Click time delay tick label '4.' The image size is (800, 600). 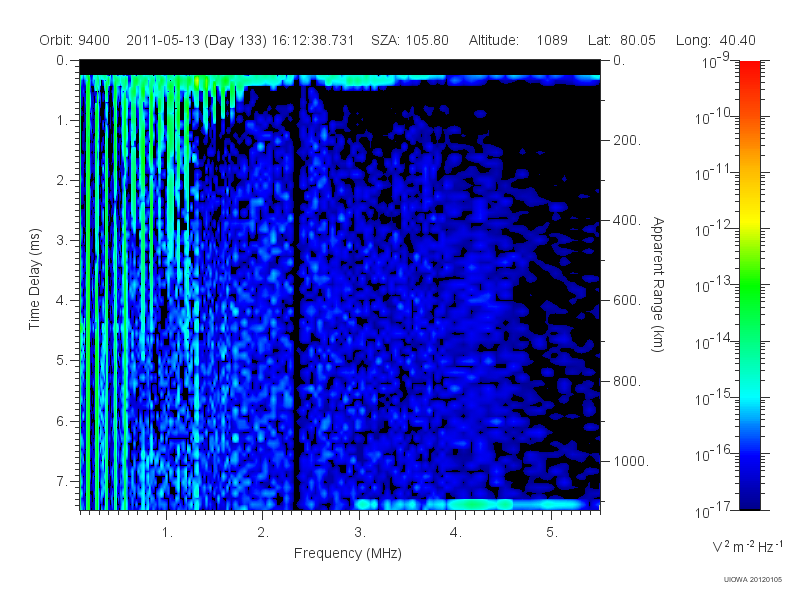pos(61,301)
